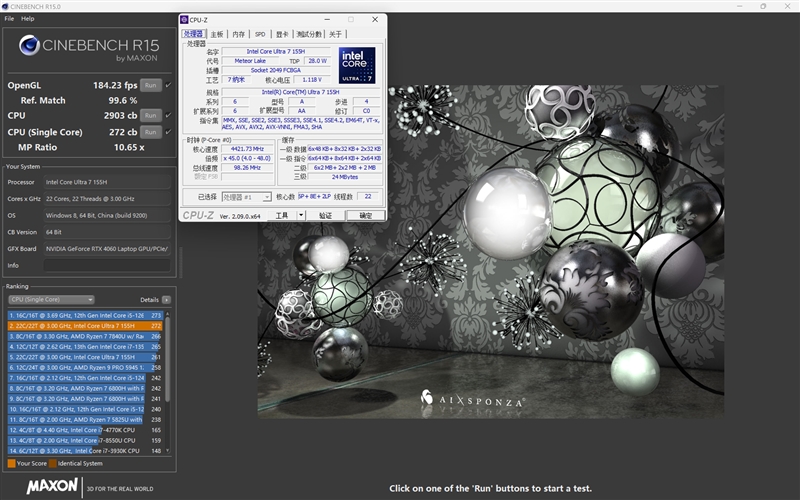The width and height of the screenshot is (800, 500).
Task: Select ranking row Intel Core i7-3930K
Action: (85, 451)
